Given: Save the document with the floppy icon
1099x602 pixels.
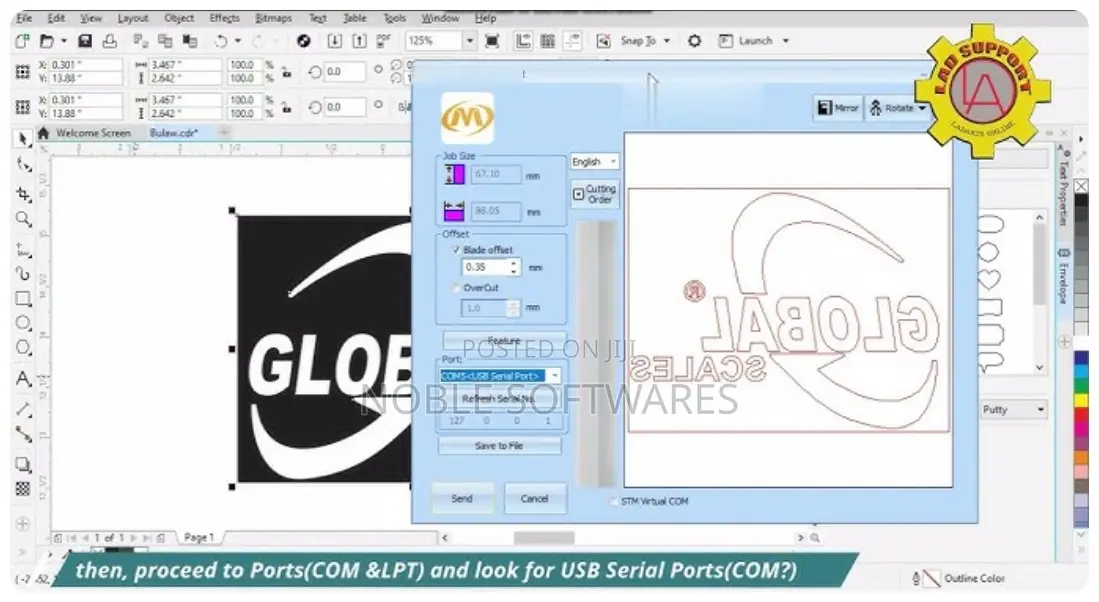Looking at the screenshot, I should pyautogui.click(x=85, y=41).
